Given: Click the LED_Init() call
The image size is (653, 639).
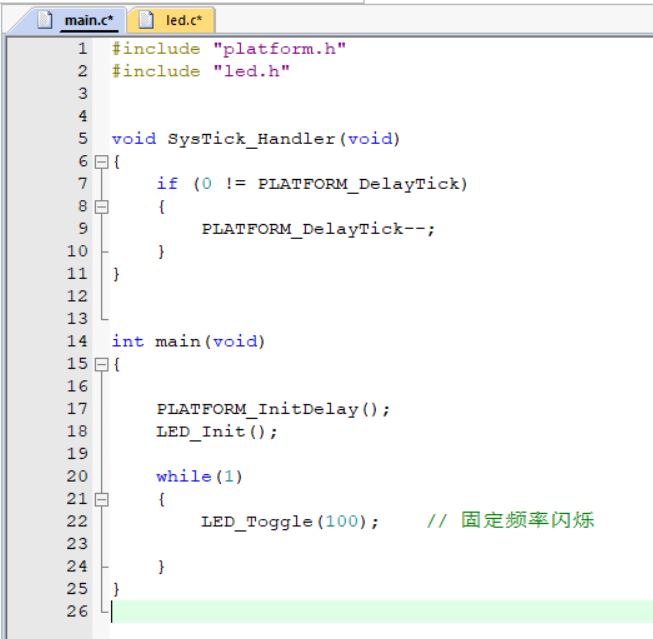Looking at the screenshot, I should (x=217, y=432).
